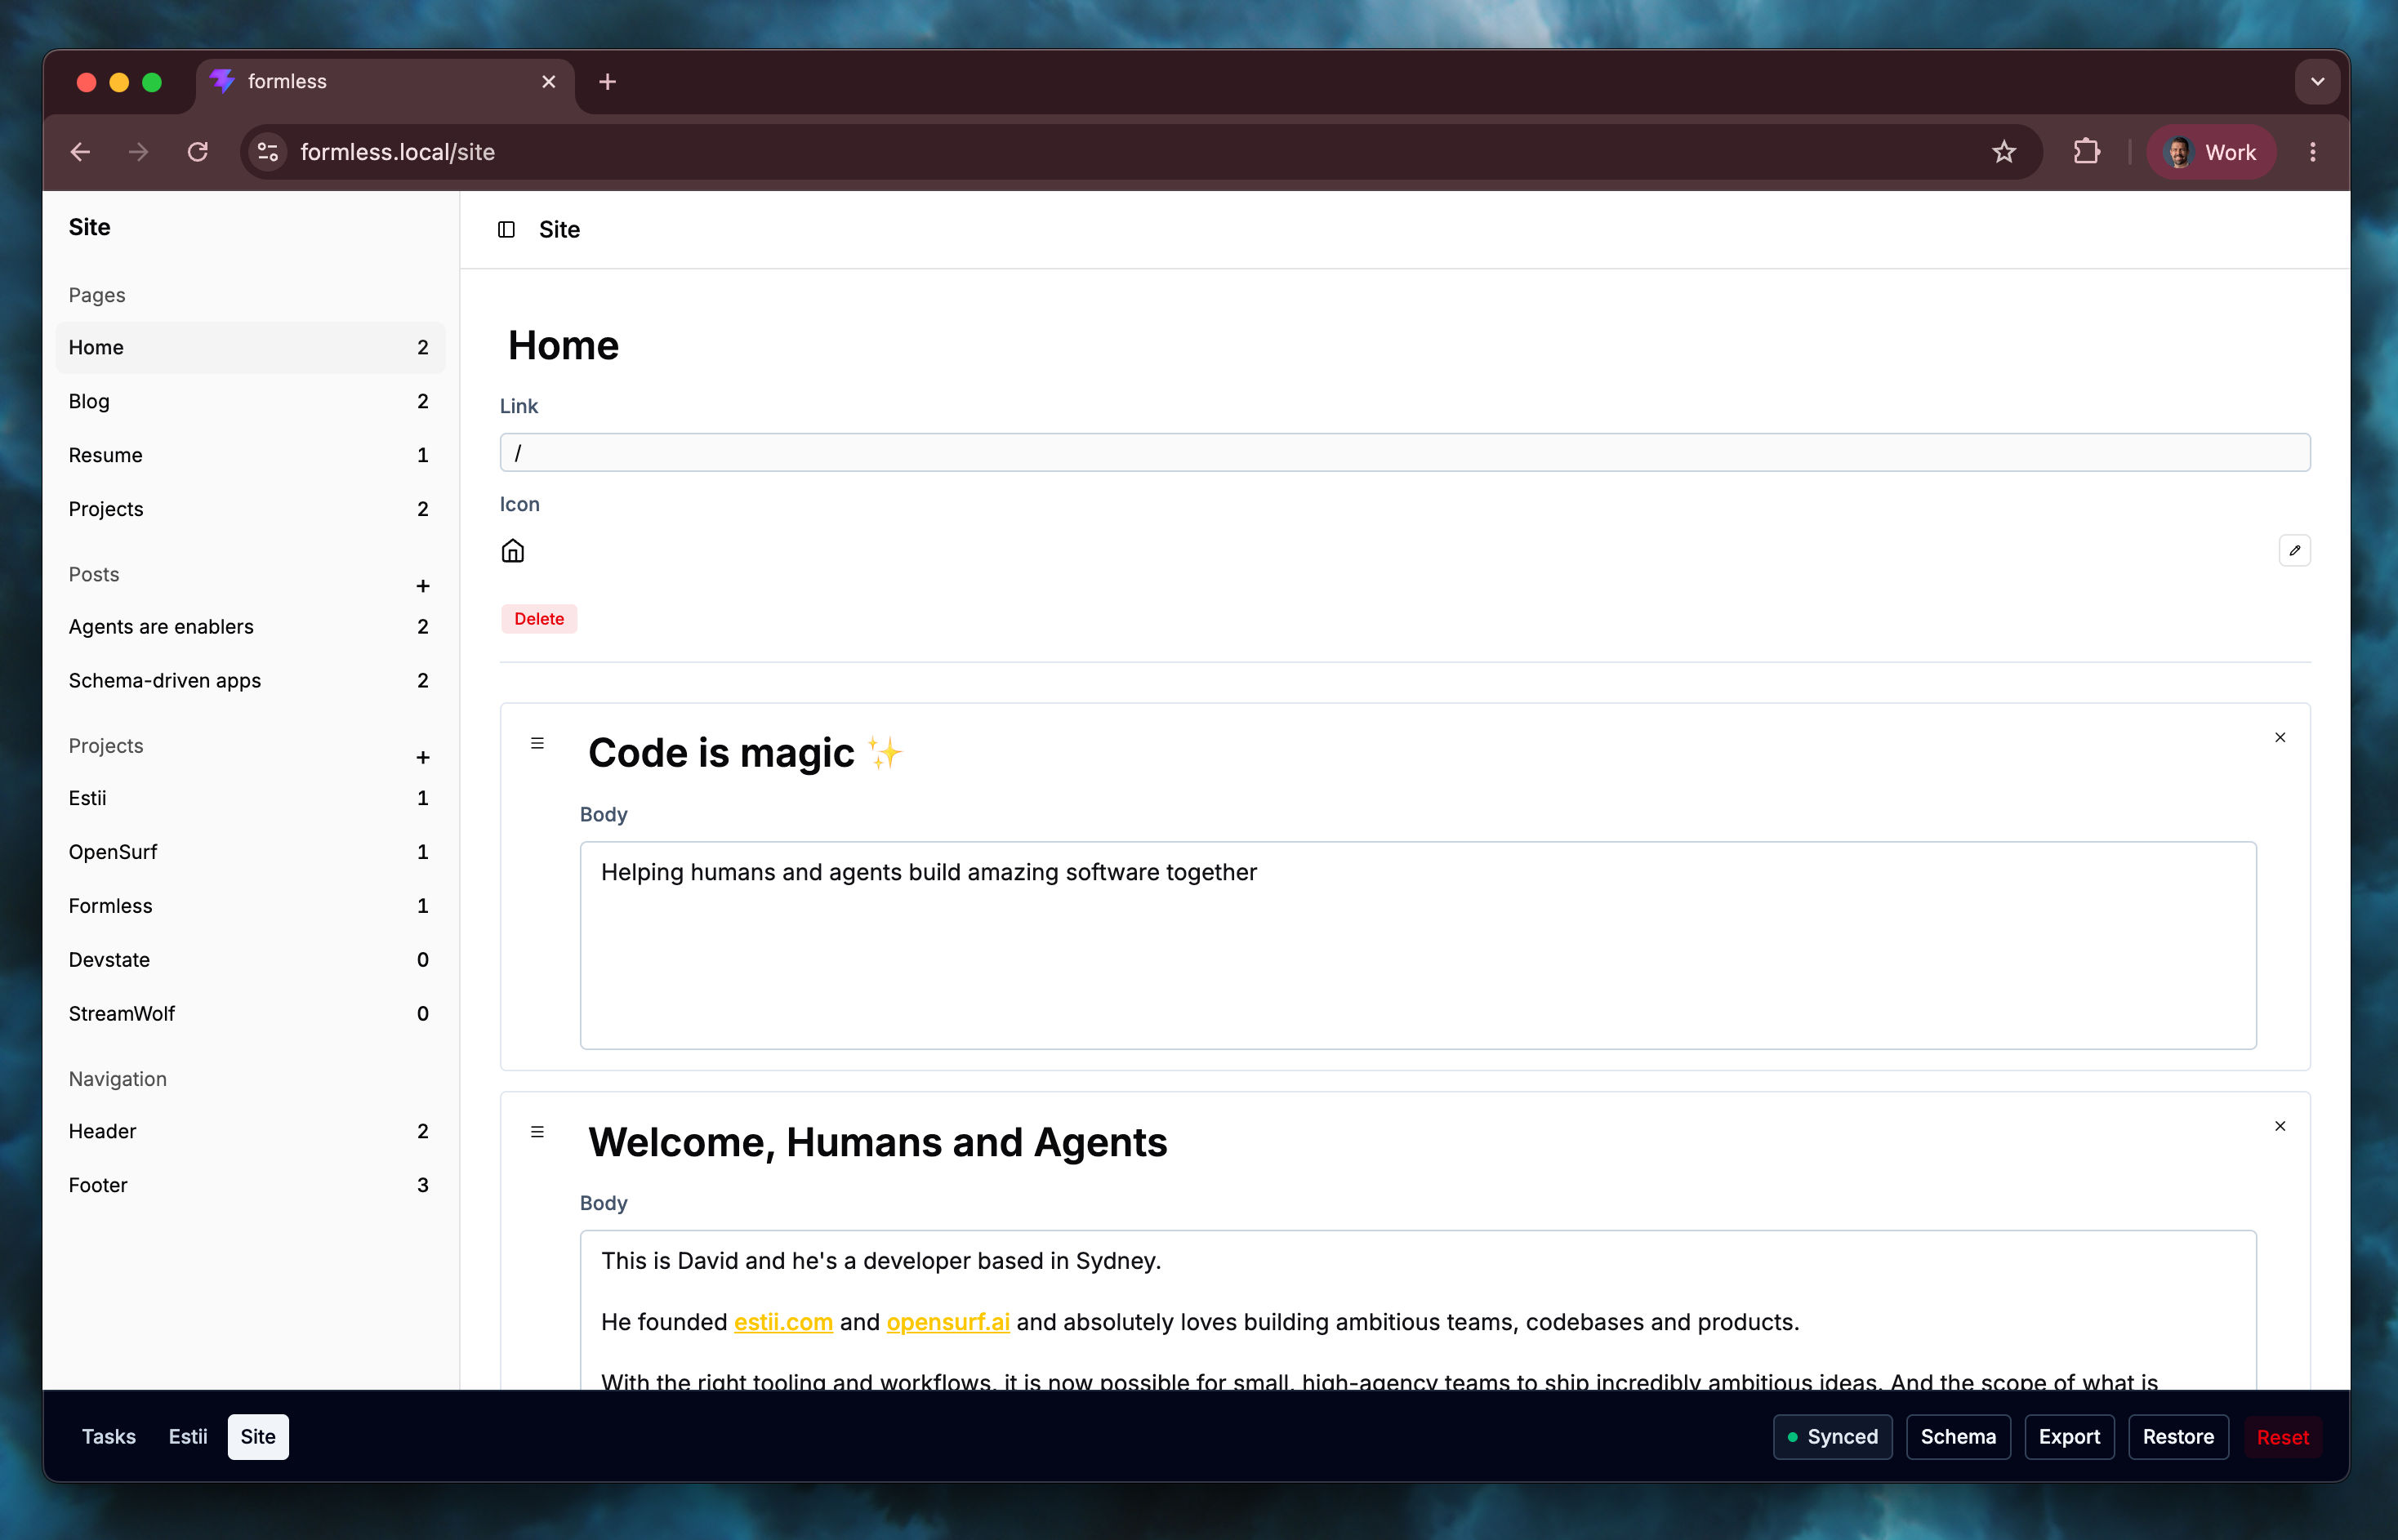2398x1540 pixels.
Task: Click the Site title in top bar
Action: (x=559, y=230)
